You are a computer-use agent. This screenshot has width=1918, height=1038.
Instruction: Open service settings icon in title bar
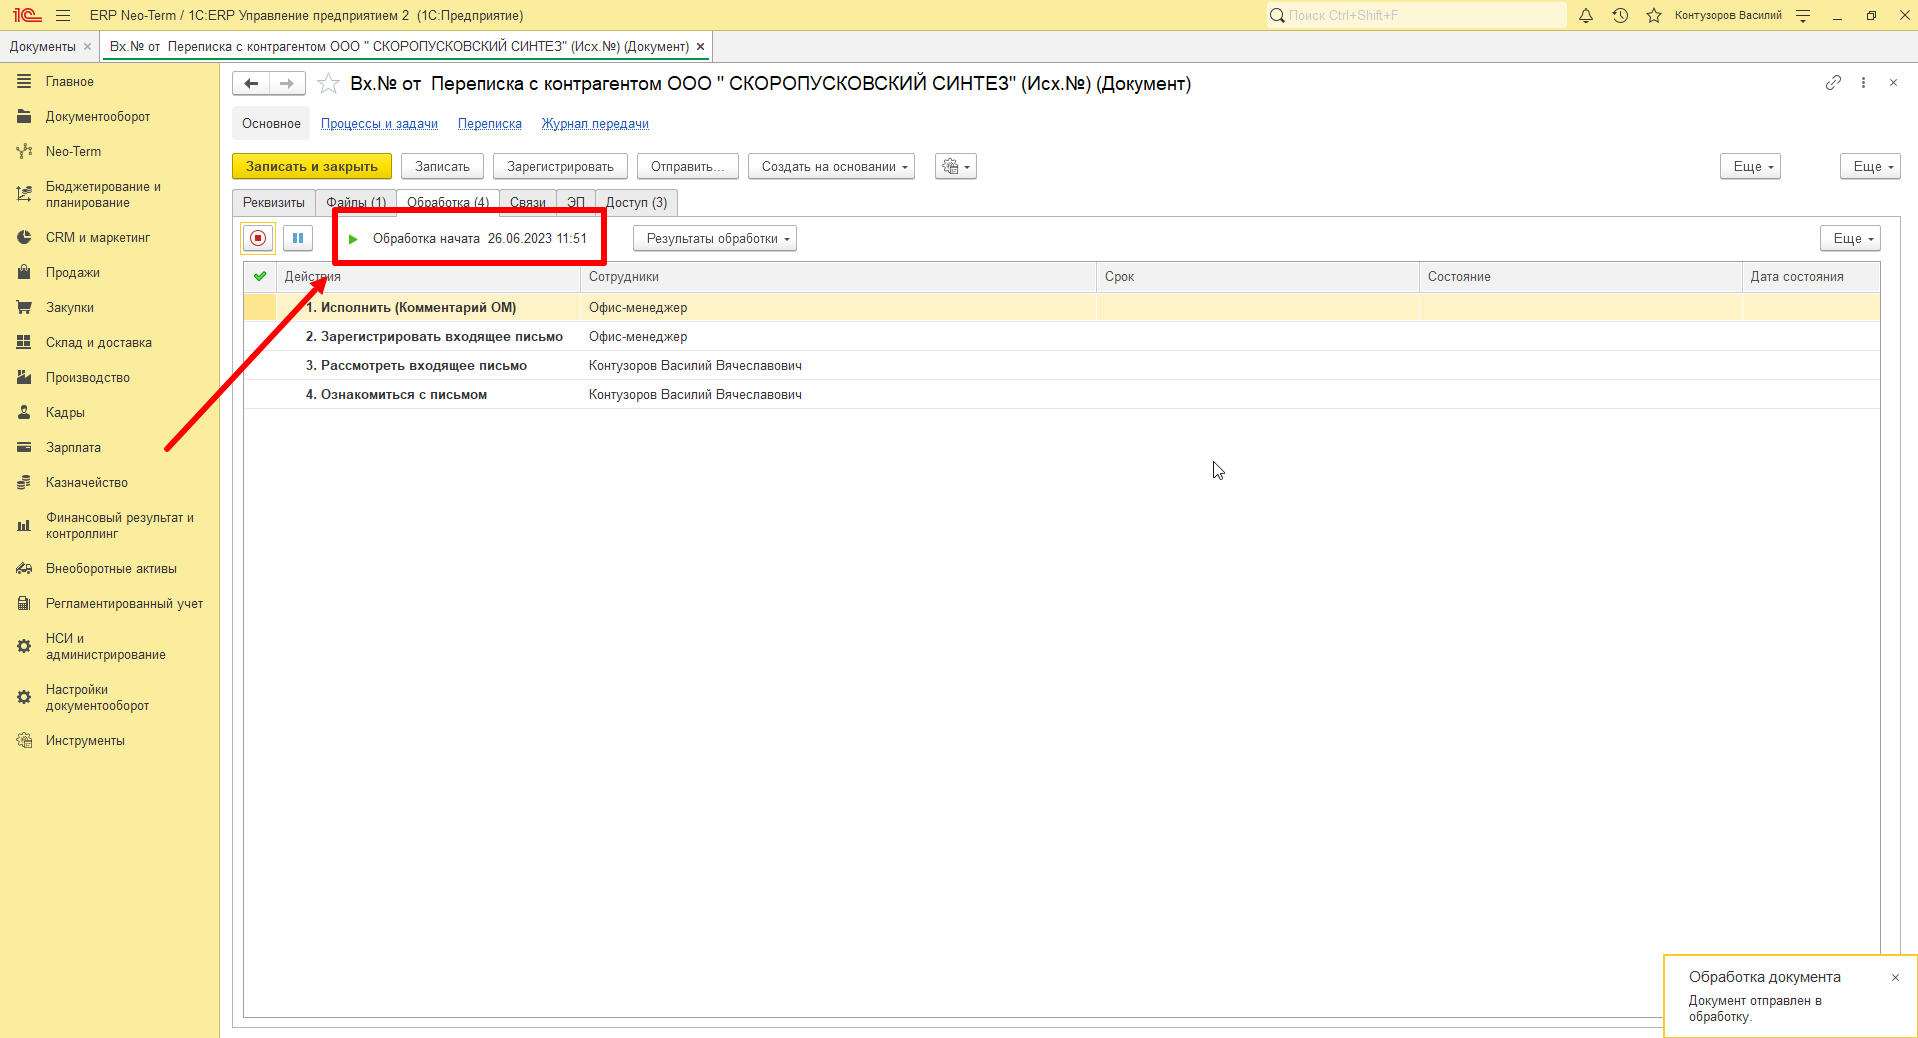coord(1803,15)
